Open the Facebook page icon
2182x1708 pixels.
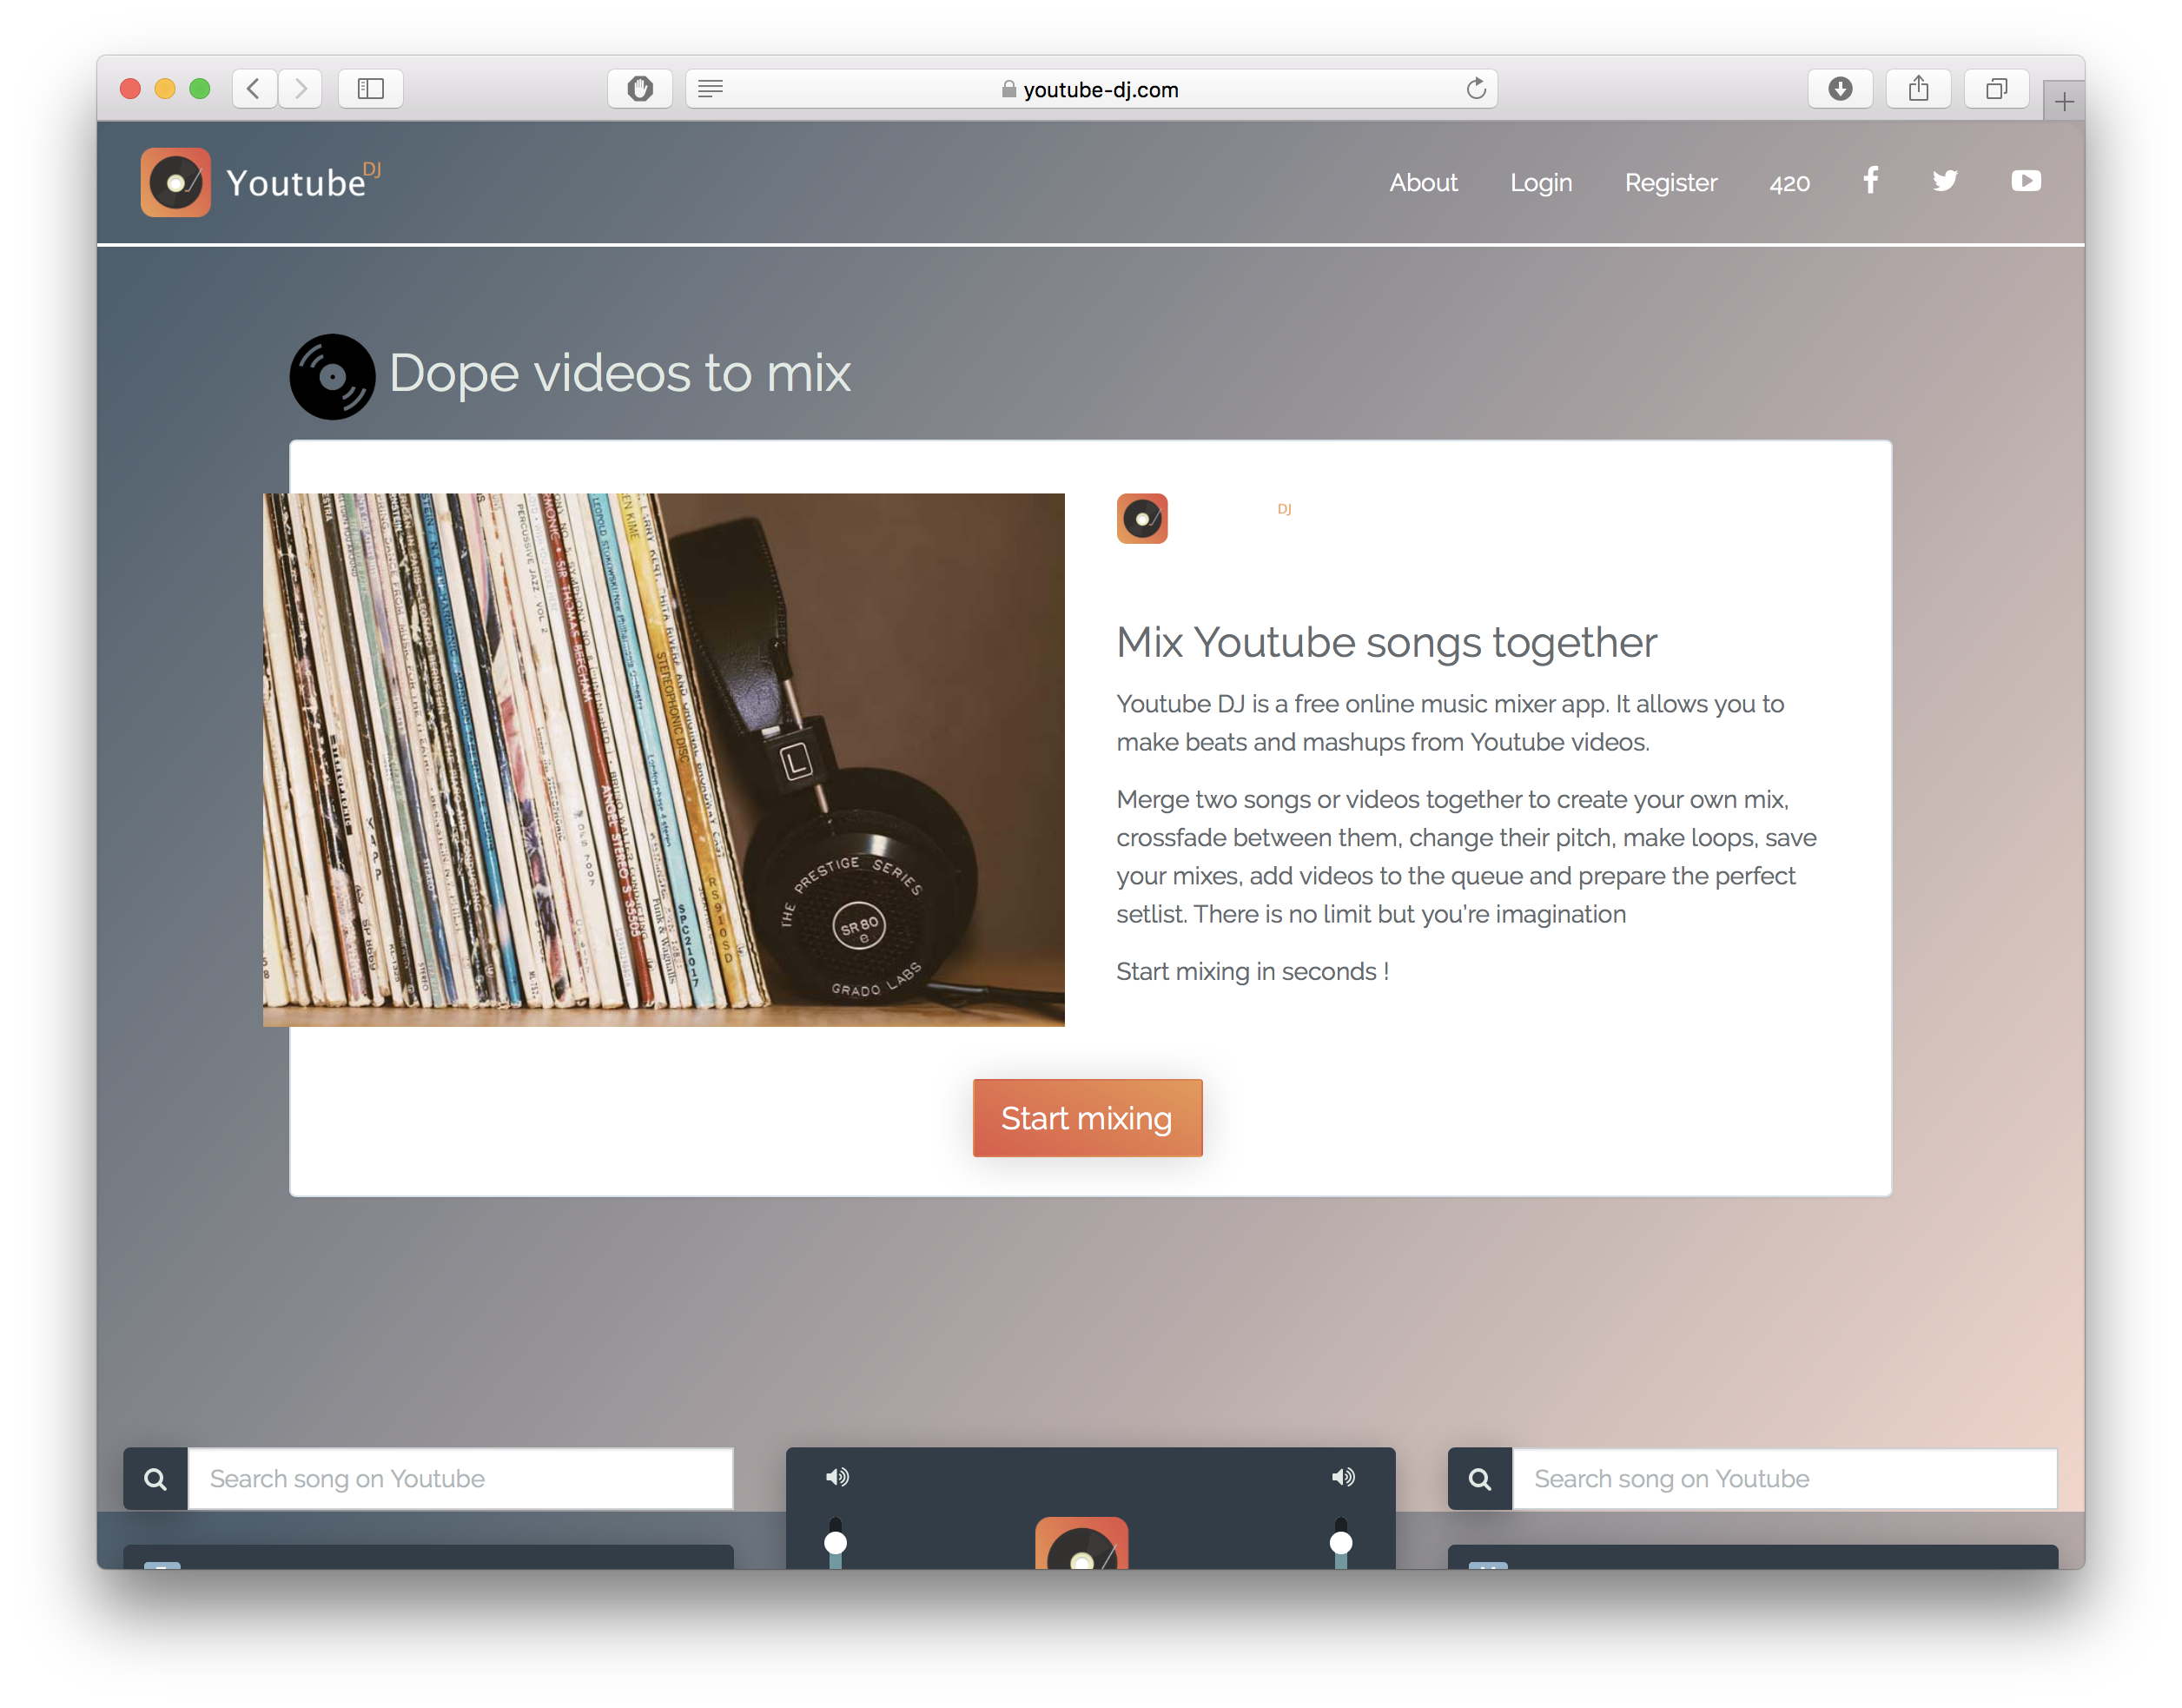point(1870,181)
